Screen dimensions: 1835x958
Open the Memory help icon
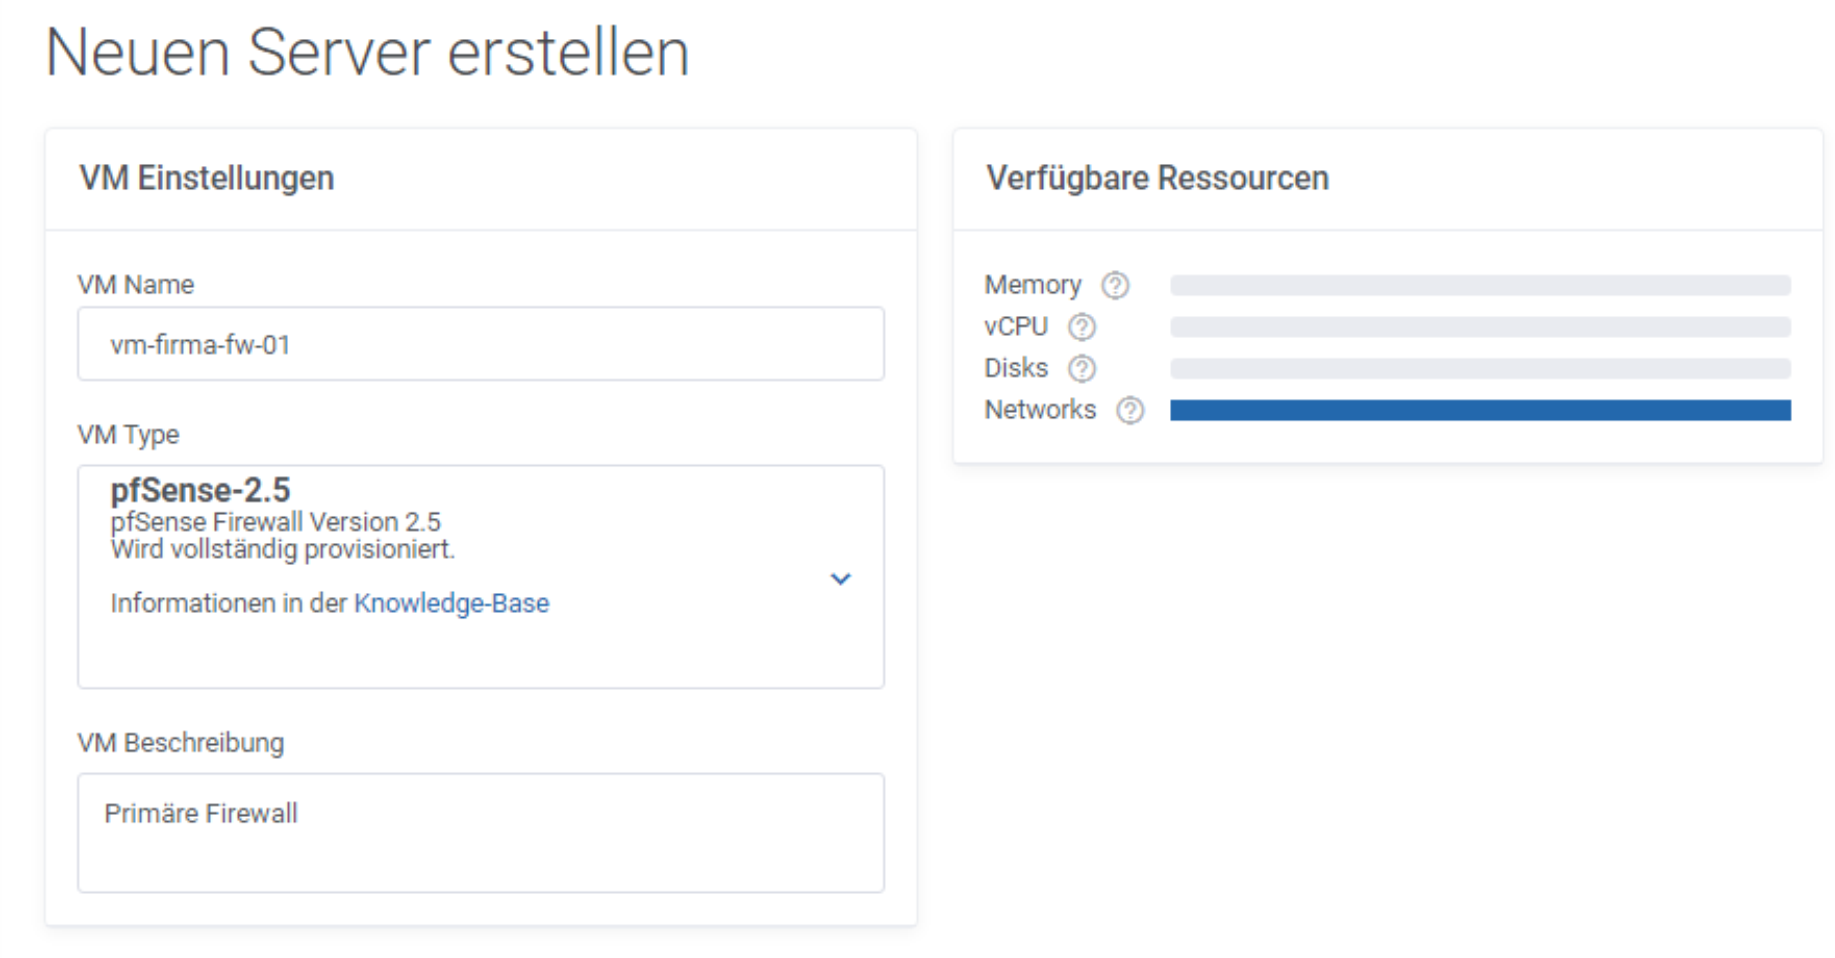pyautogui.click(x=1115, y=286)
